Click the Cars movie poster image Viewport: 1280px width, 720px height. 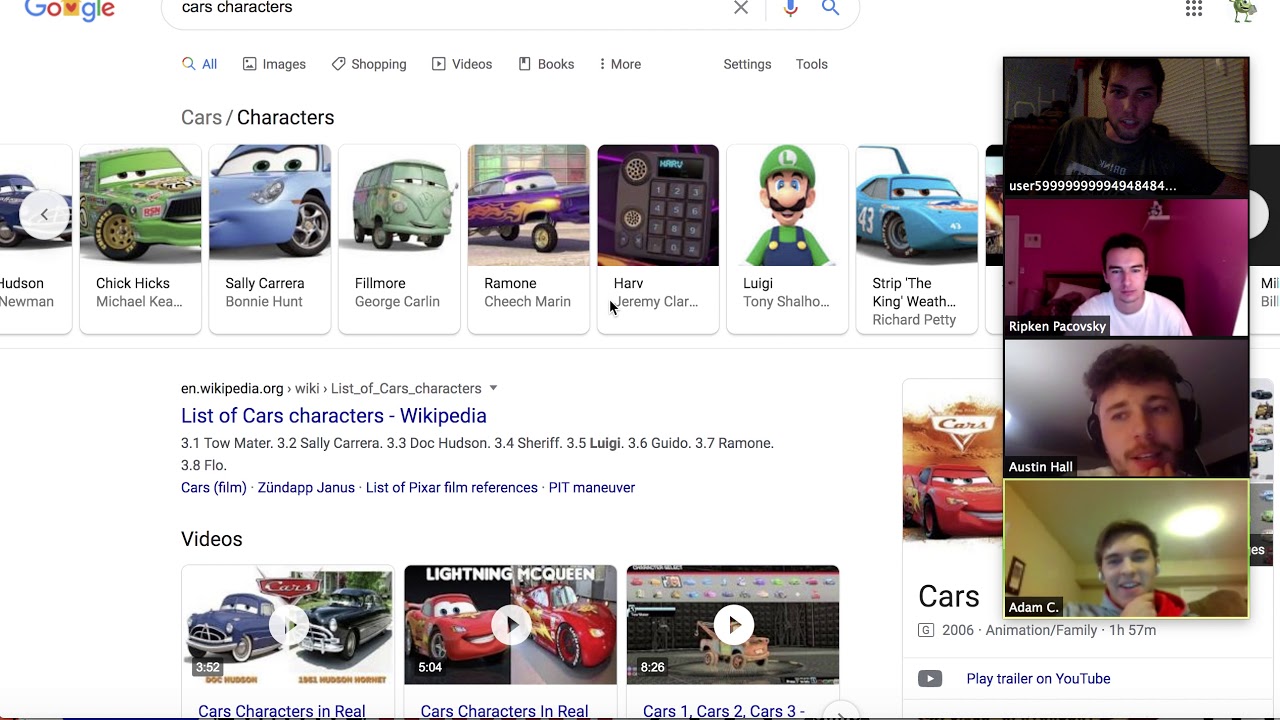tap(953, 462)
